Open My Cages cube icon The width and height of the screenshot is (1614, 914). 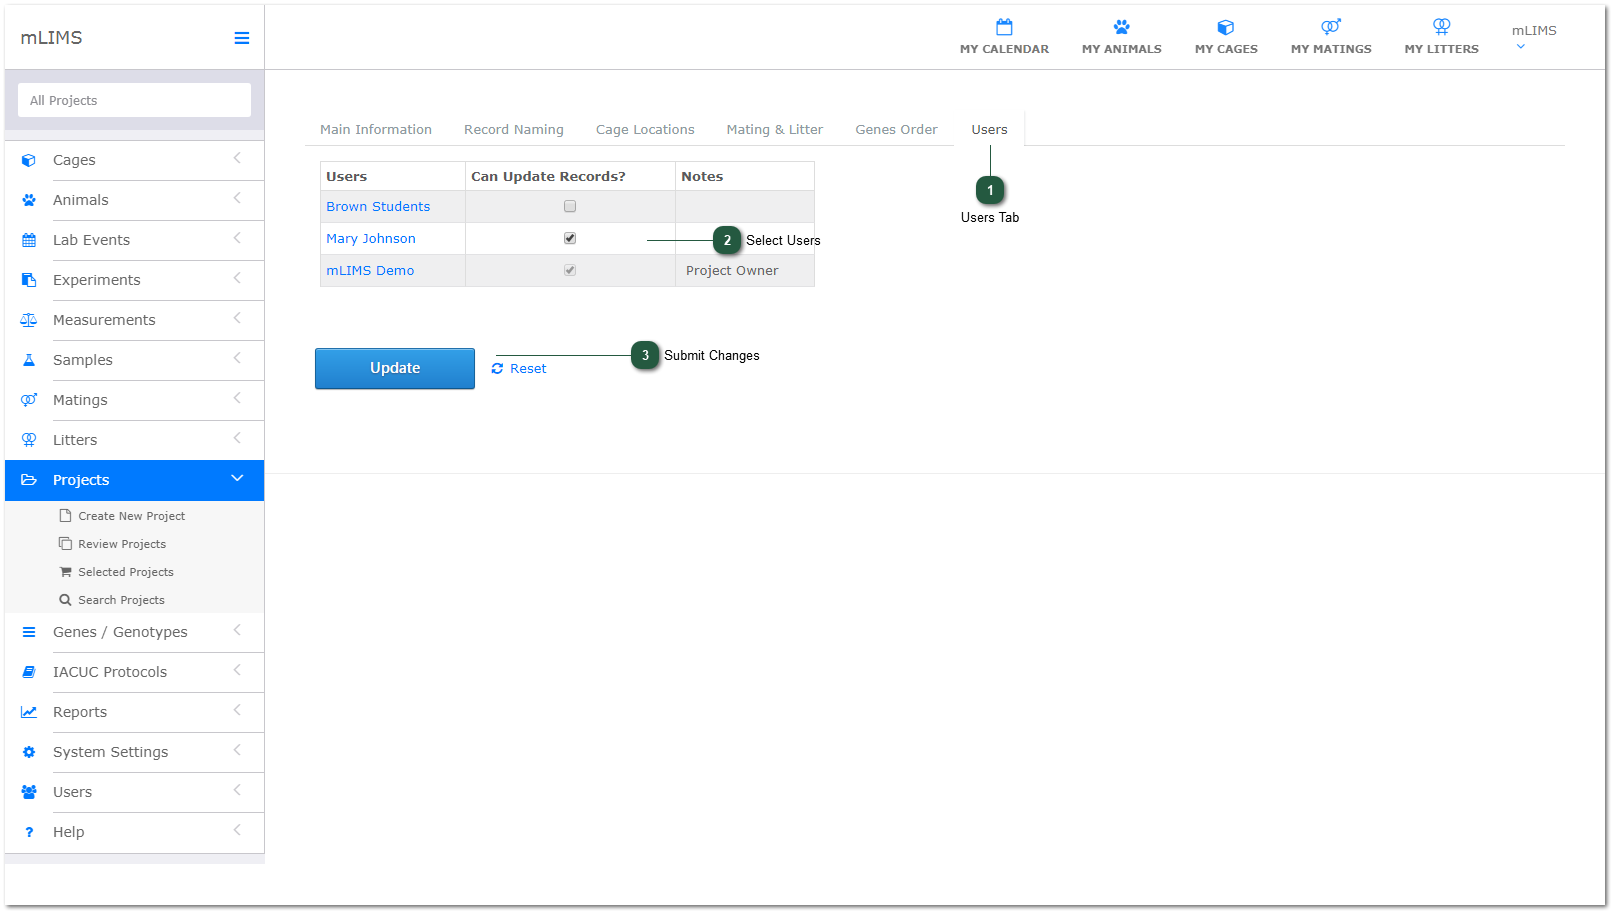click(x=1225, y=27)
